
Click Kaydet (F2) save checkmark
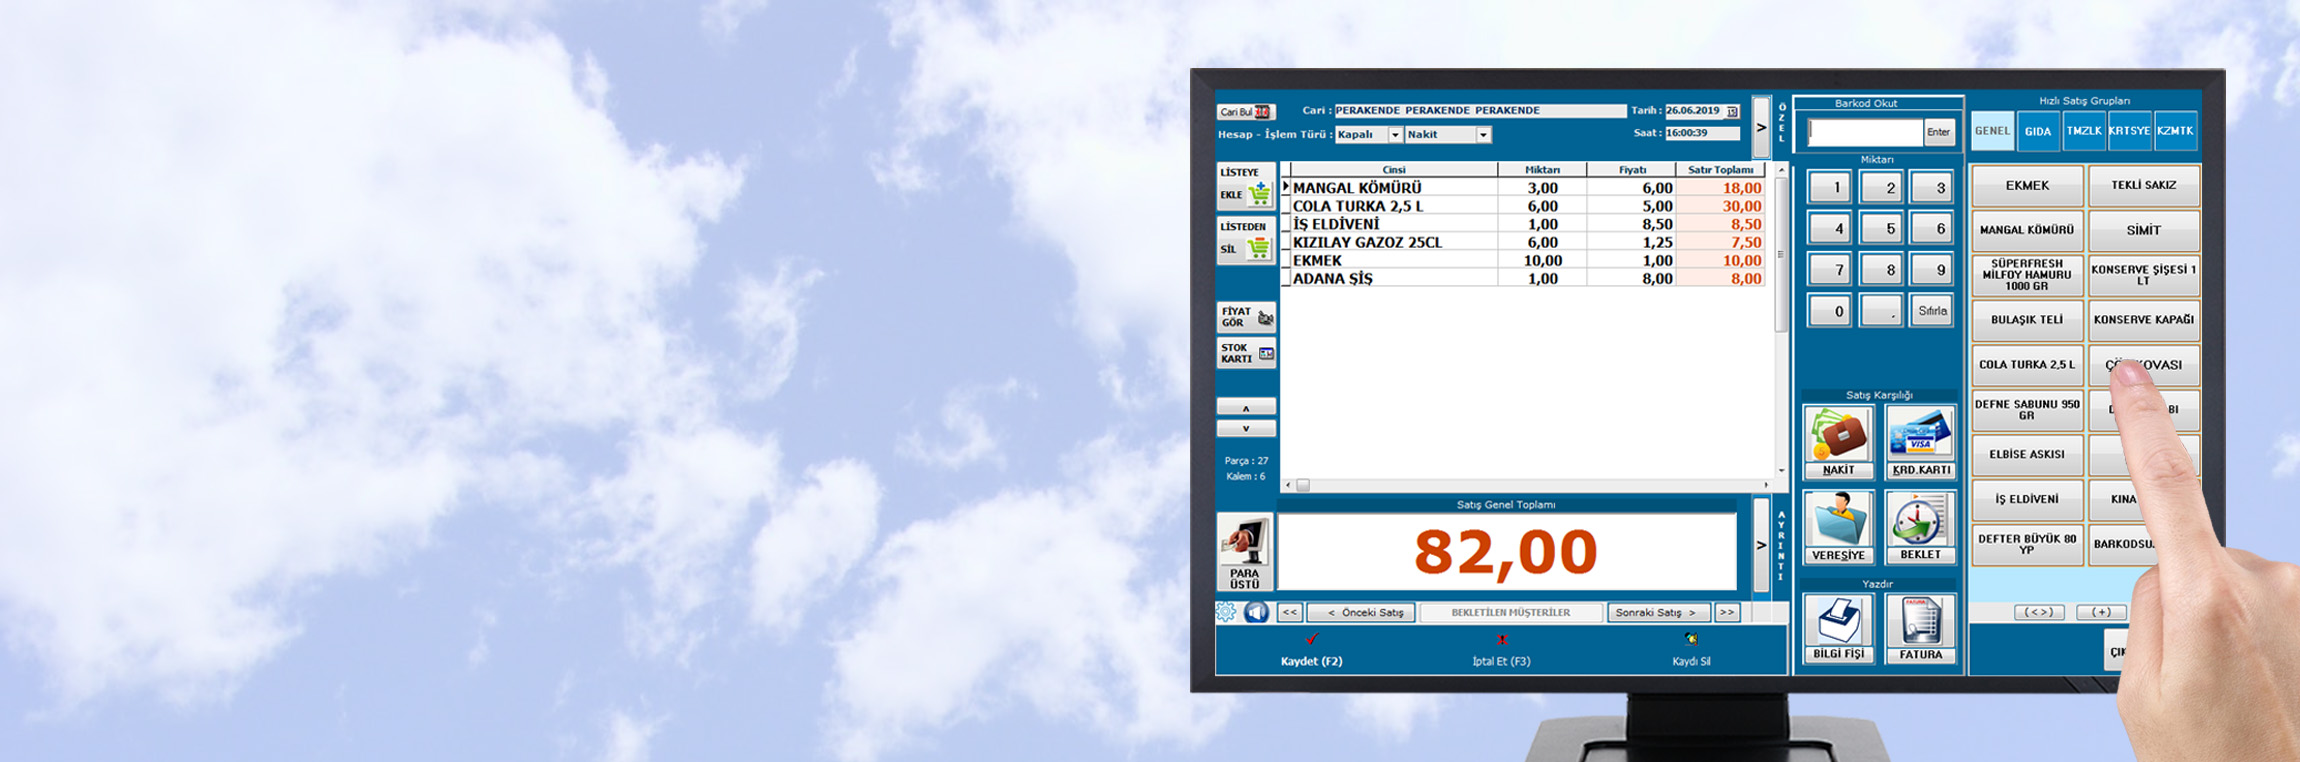click(1312, 639)
